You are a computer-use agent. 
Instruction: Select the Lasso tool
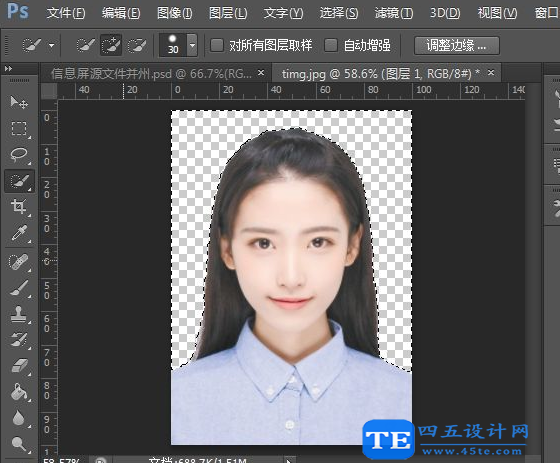pos(19,155)
